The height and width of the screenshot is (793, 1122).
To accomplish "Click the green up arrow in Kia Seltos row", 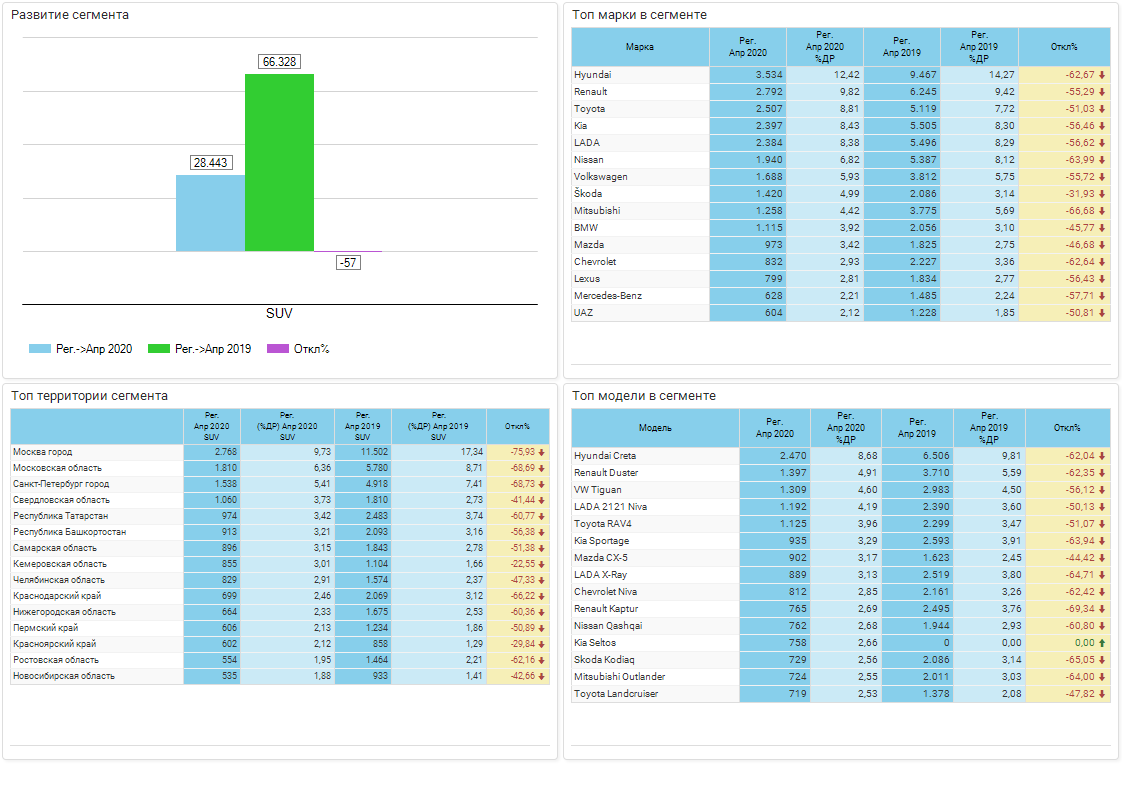I will [1102, 643].
